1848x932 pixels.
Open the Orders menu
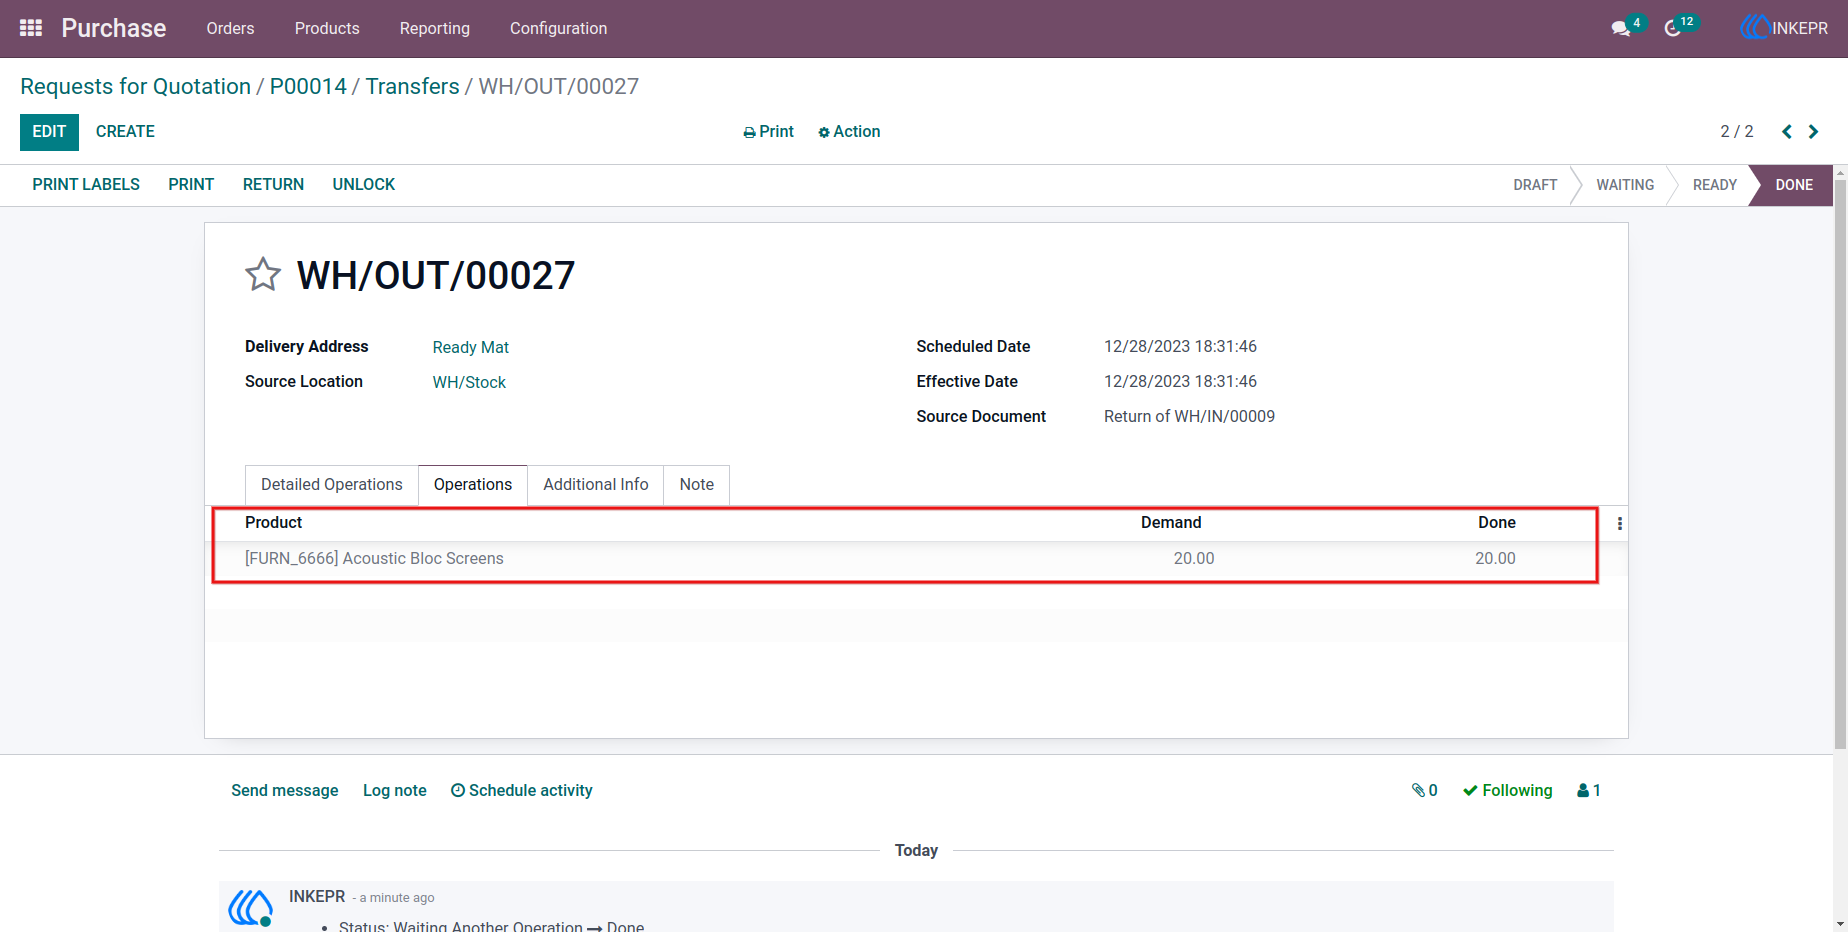pos(230,28)
